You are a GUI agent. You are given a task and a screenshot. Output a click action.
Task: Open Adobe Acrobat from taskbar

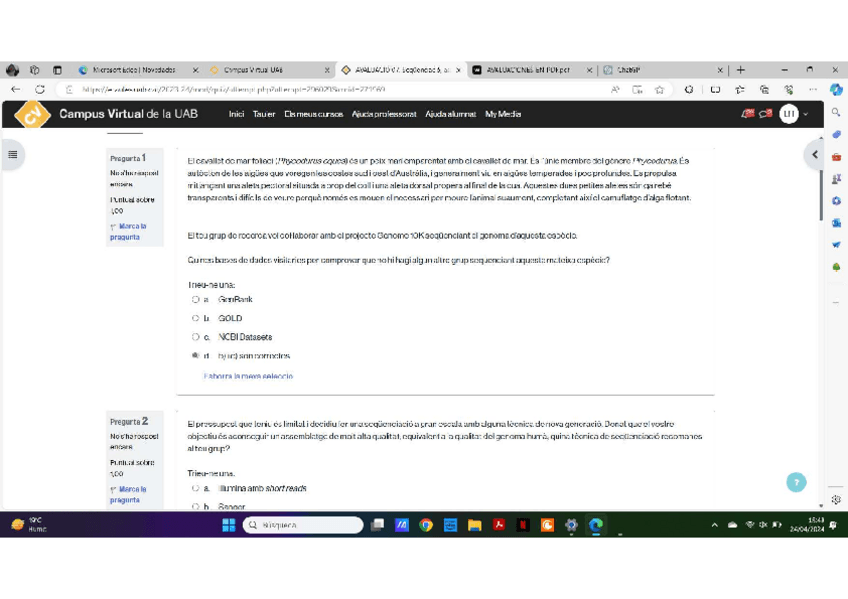click(x=499, y=525)
